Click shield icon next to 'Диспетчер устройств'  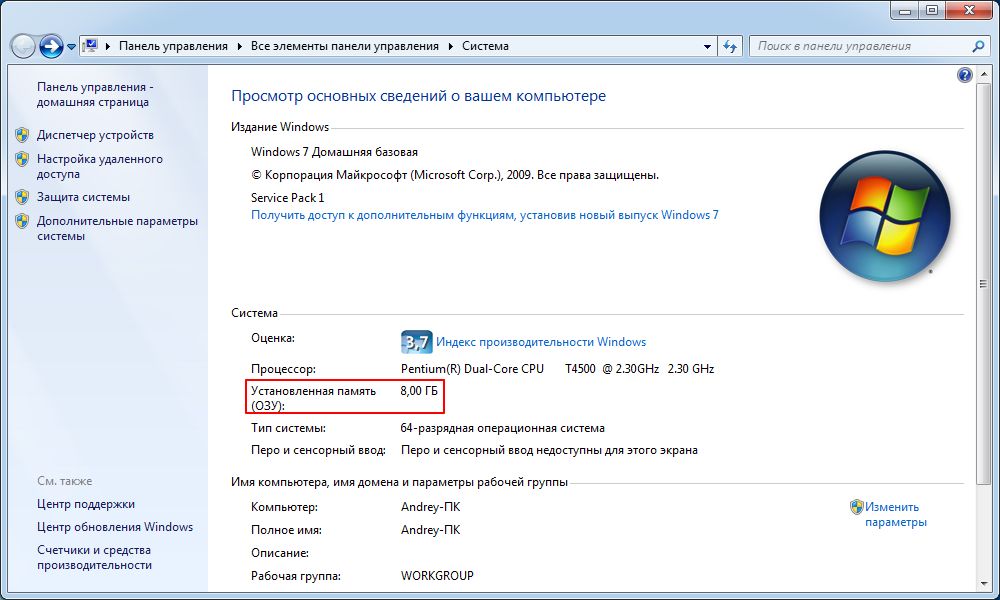click(22, 135)
